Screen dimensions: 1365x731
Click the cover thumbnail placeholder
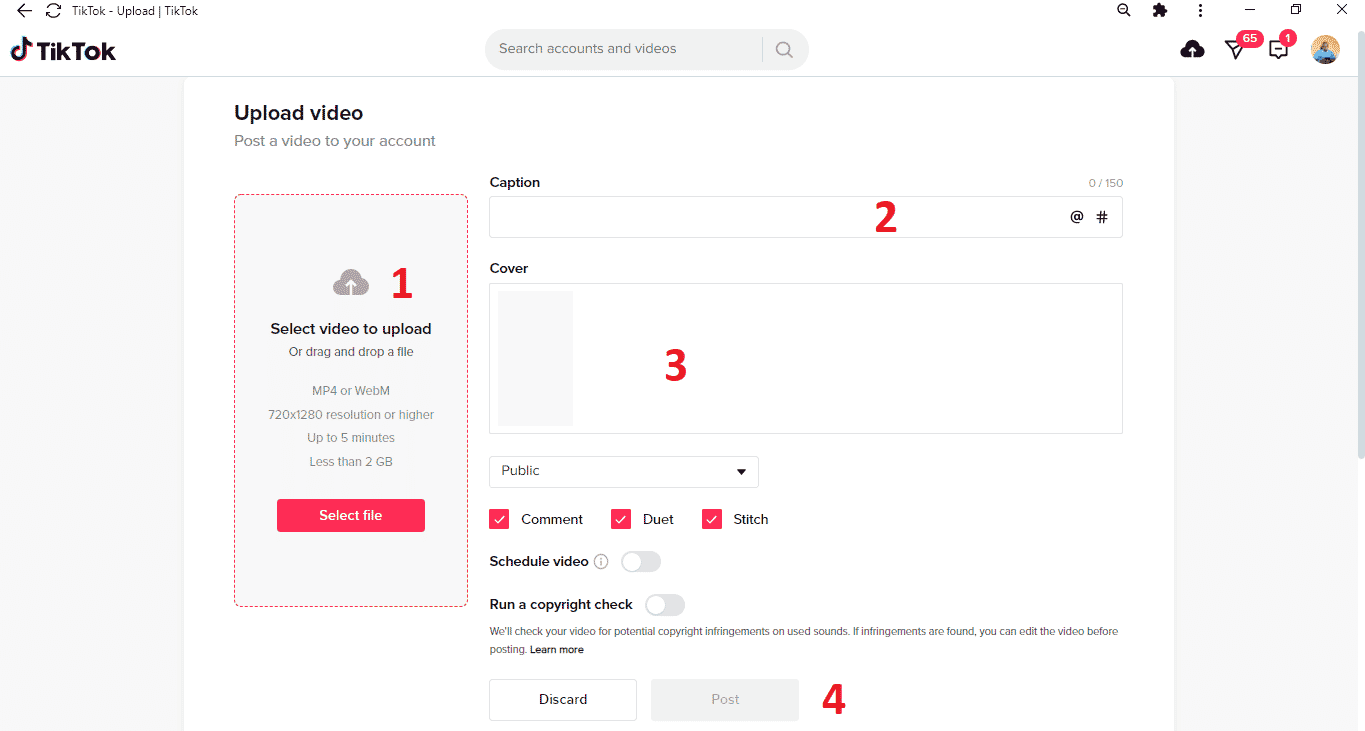(536, 359)
